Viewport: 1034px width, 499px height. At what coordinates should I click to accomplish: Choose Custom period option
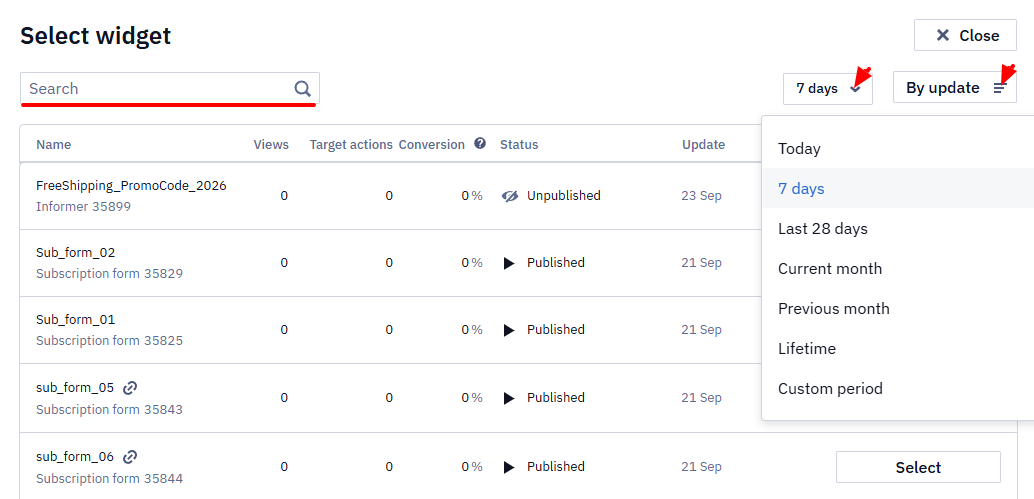point(897,388)
